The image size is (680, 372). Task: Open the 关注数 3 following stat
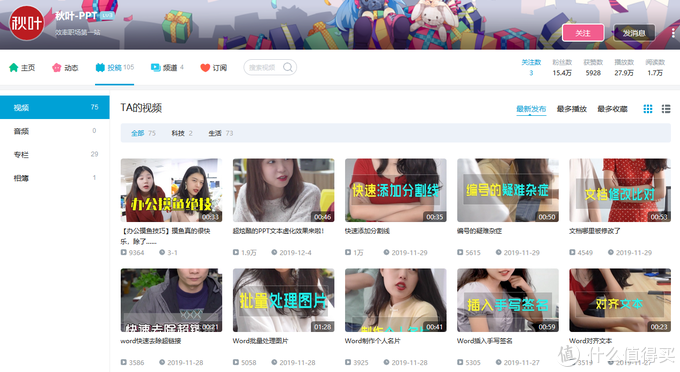point(531,68)
